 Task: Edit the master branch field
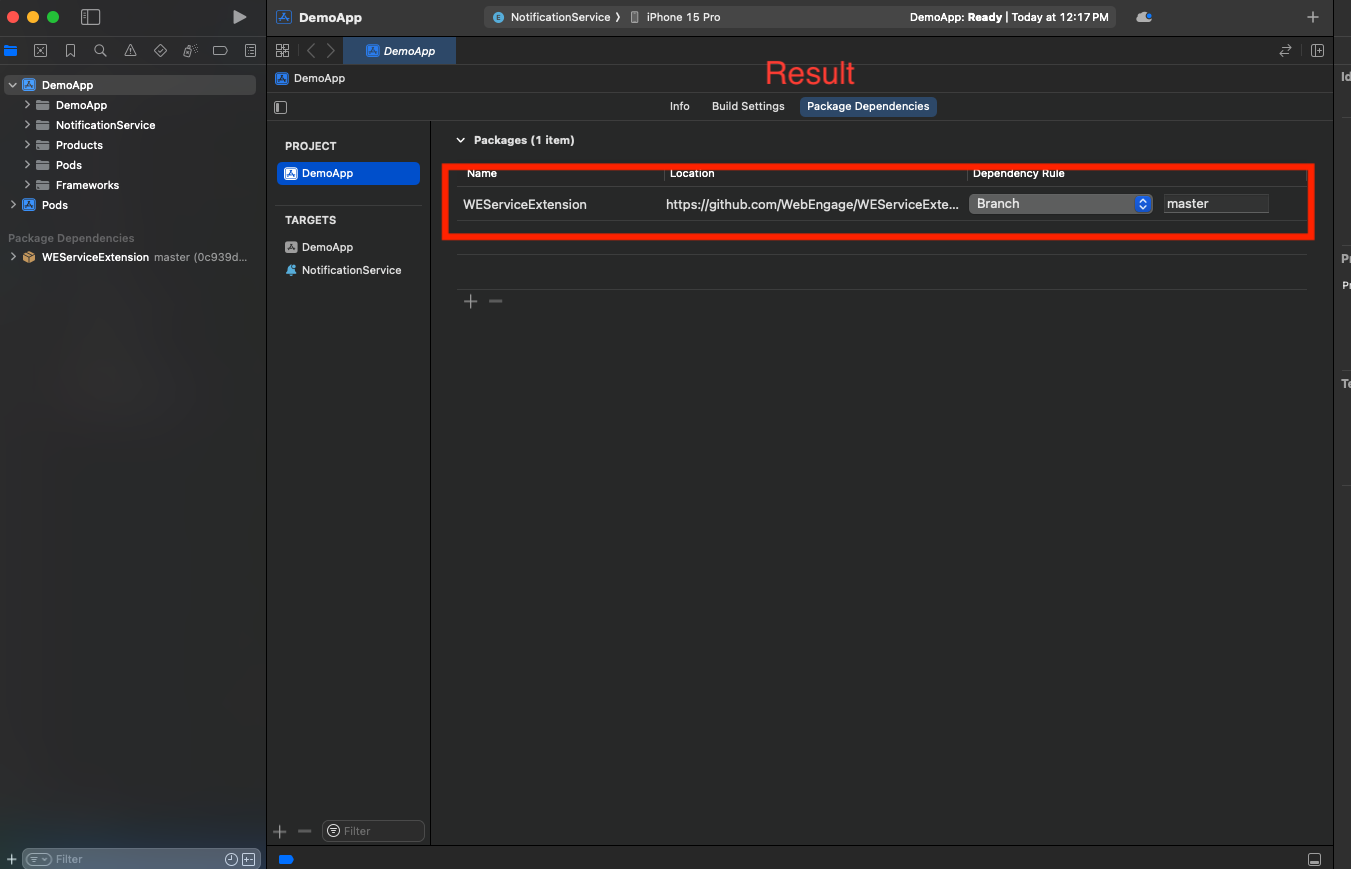point(1216,204)
